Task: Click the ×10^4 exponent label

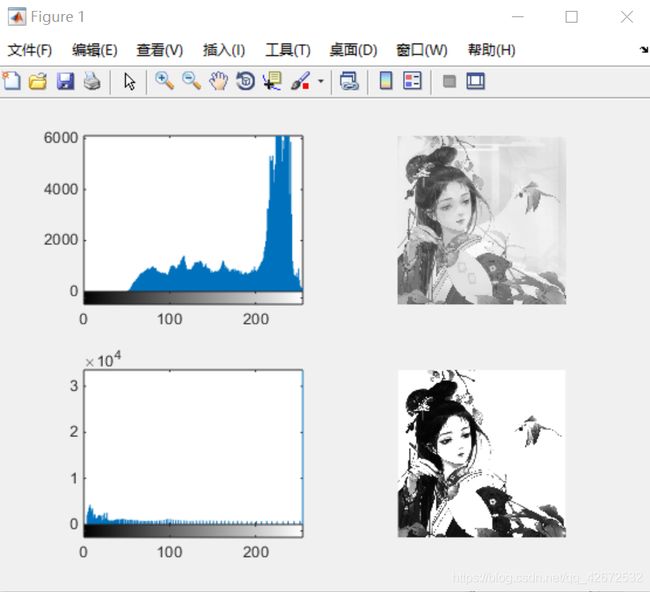Action: click(x=103, y=360)
